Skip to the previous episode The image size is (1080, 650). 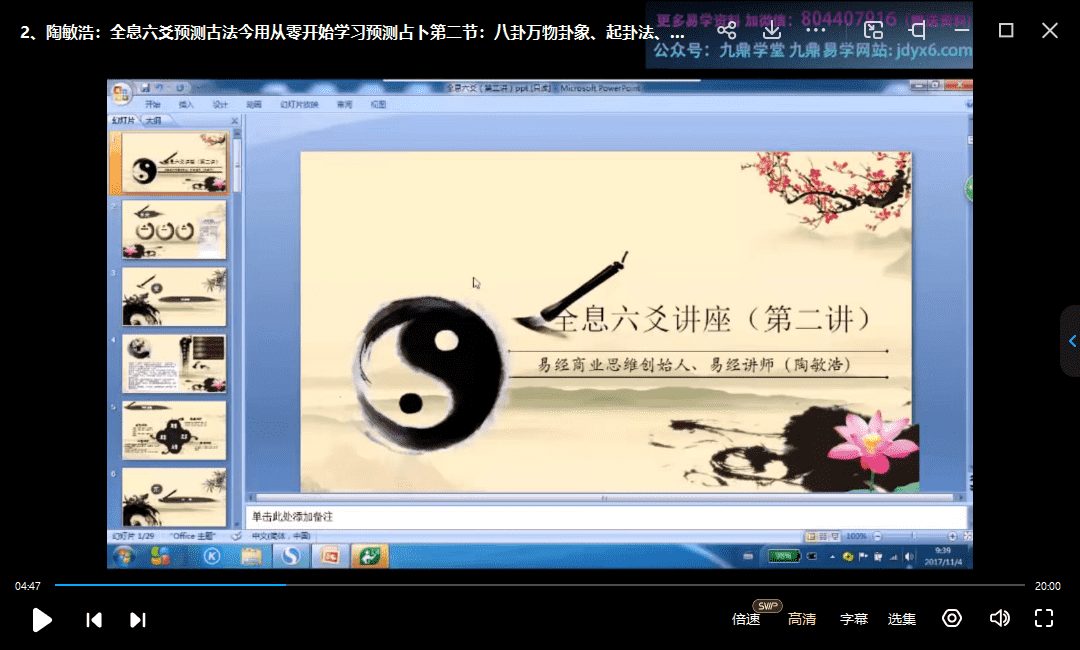(x=94, y=620)
